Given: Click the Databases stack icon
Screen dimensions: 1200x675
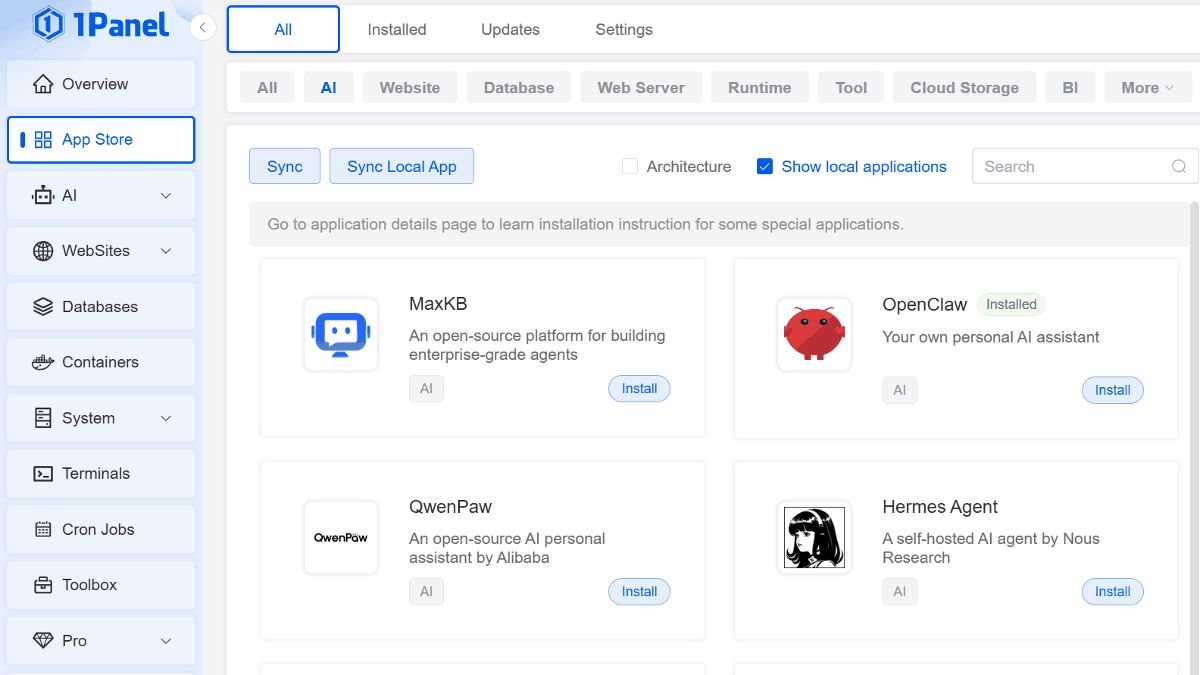Looking at the screenshot, I should click(43, 307).
